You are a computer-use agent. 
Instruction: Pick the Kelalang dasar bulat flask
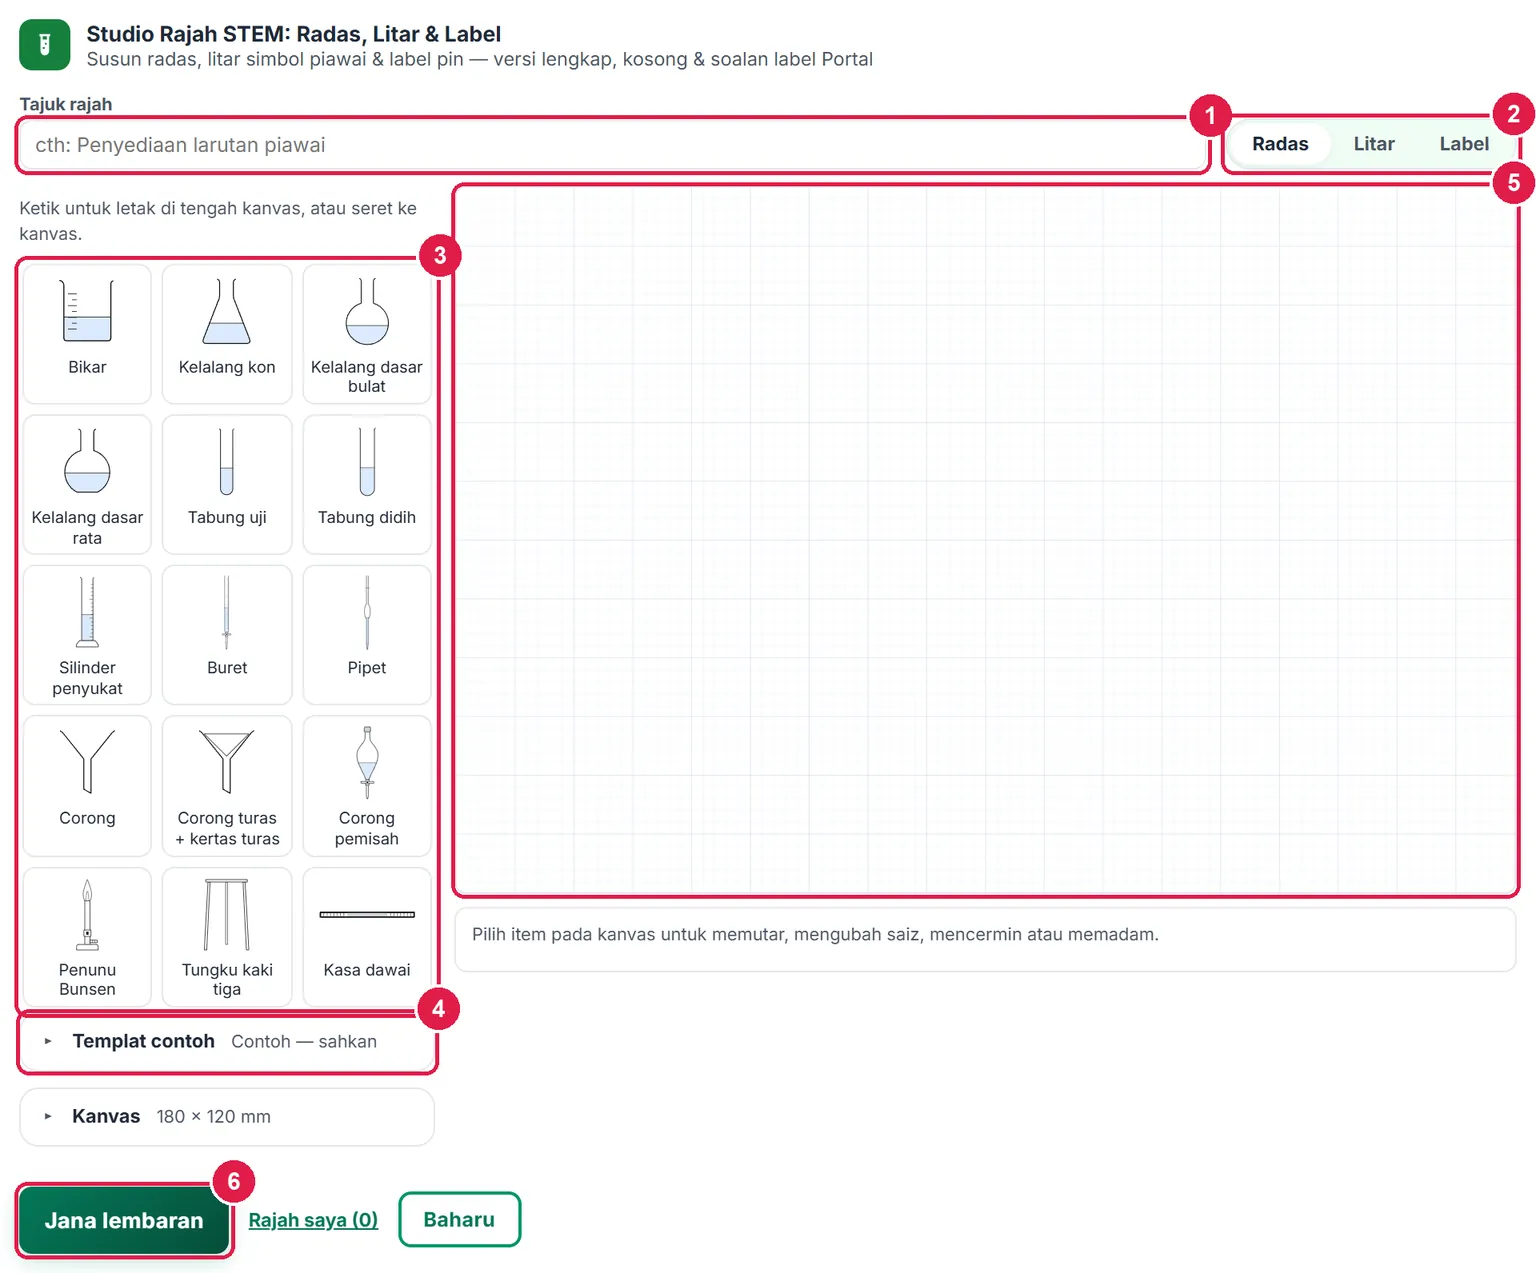367,333
